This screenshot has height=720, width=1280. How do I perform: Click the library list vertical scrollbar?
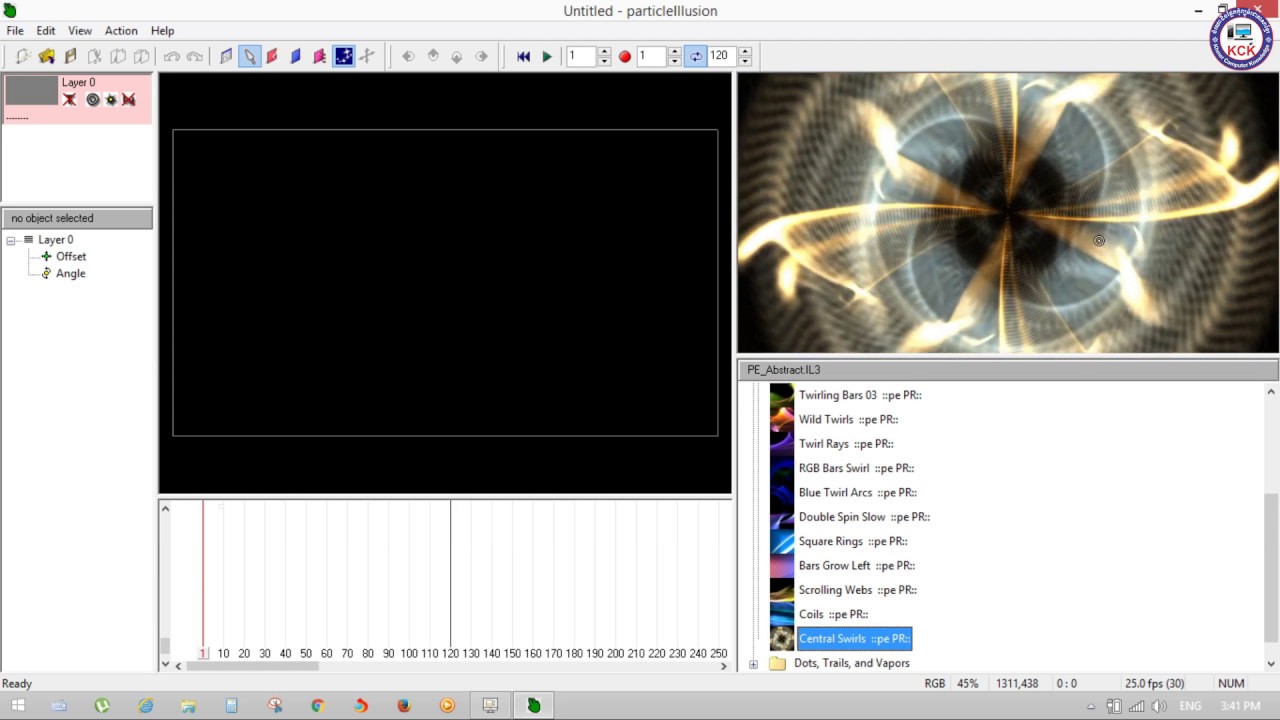tap(1271, 568)
